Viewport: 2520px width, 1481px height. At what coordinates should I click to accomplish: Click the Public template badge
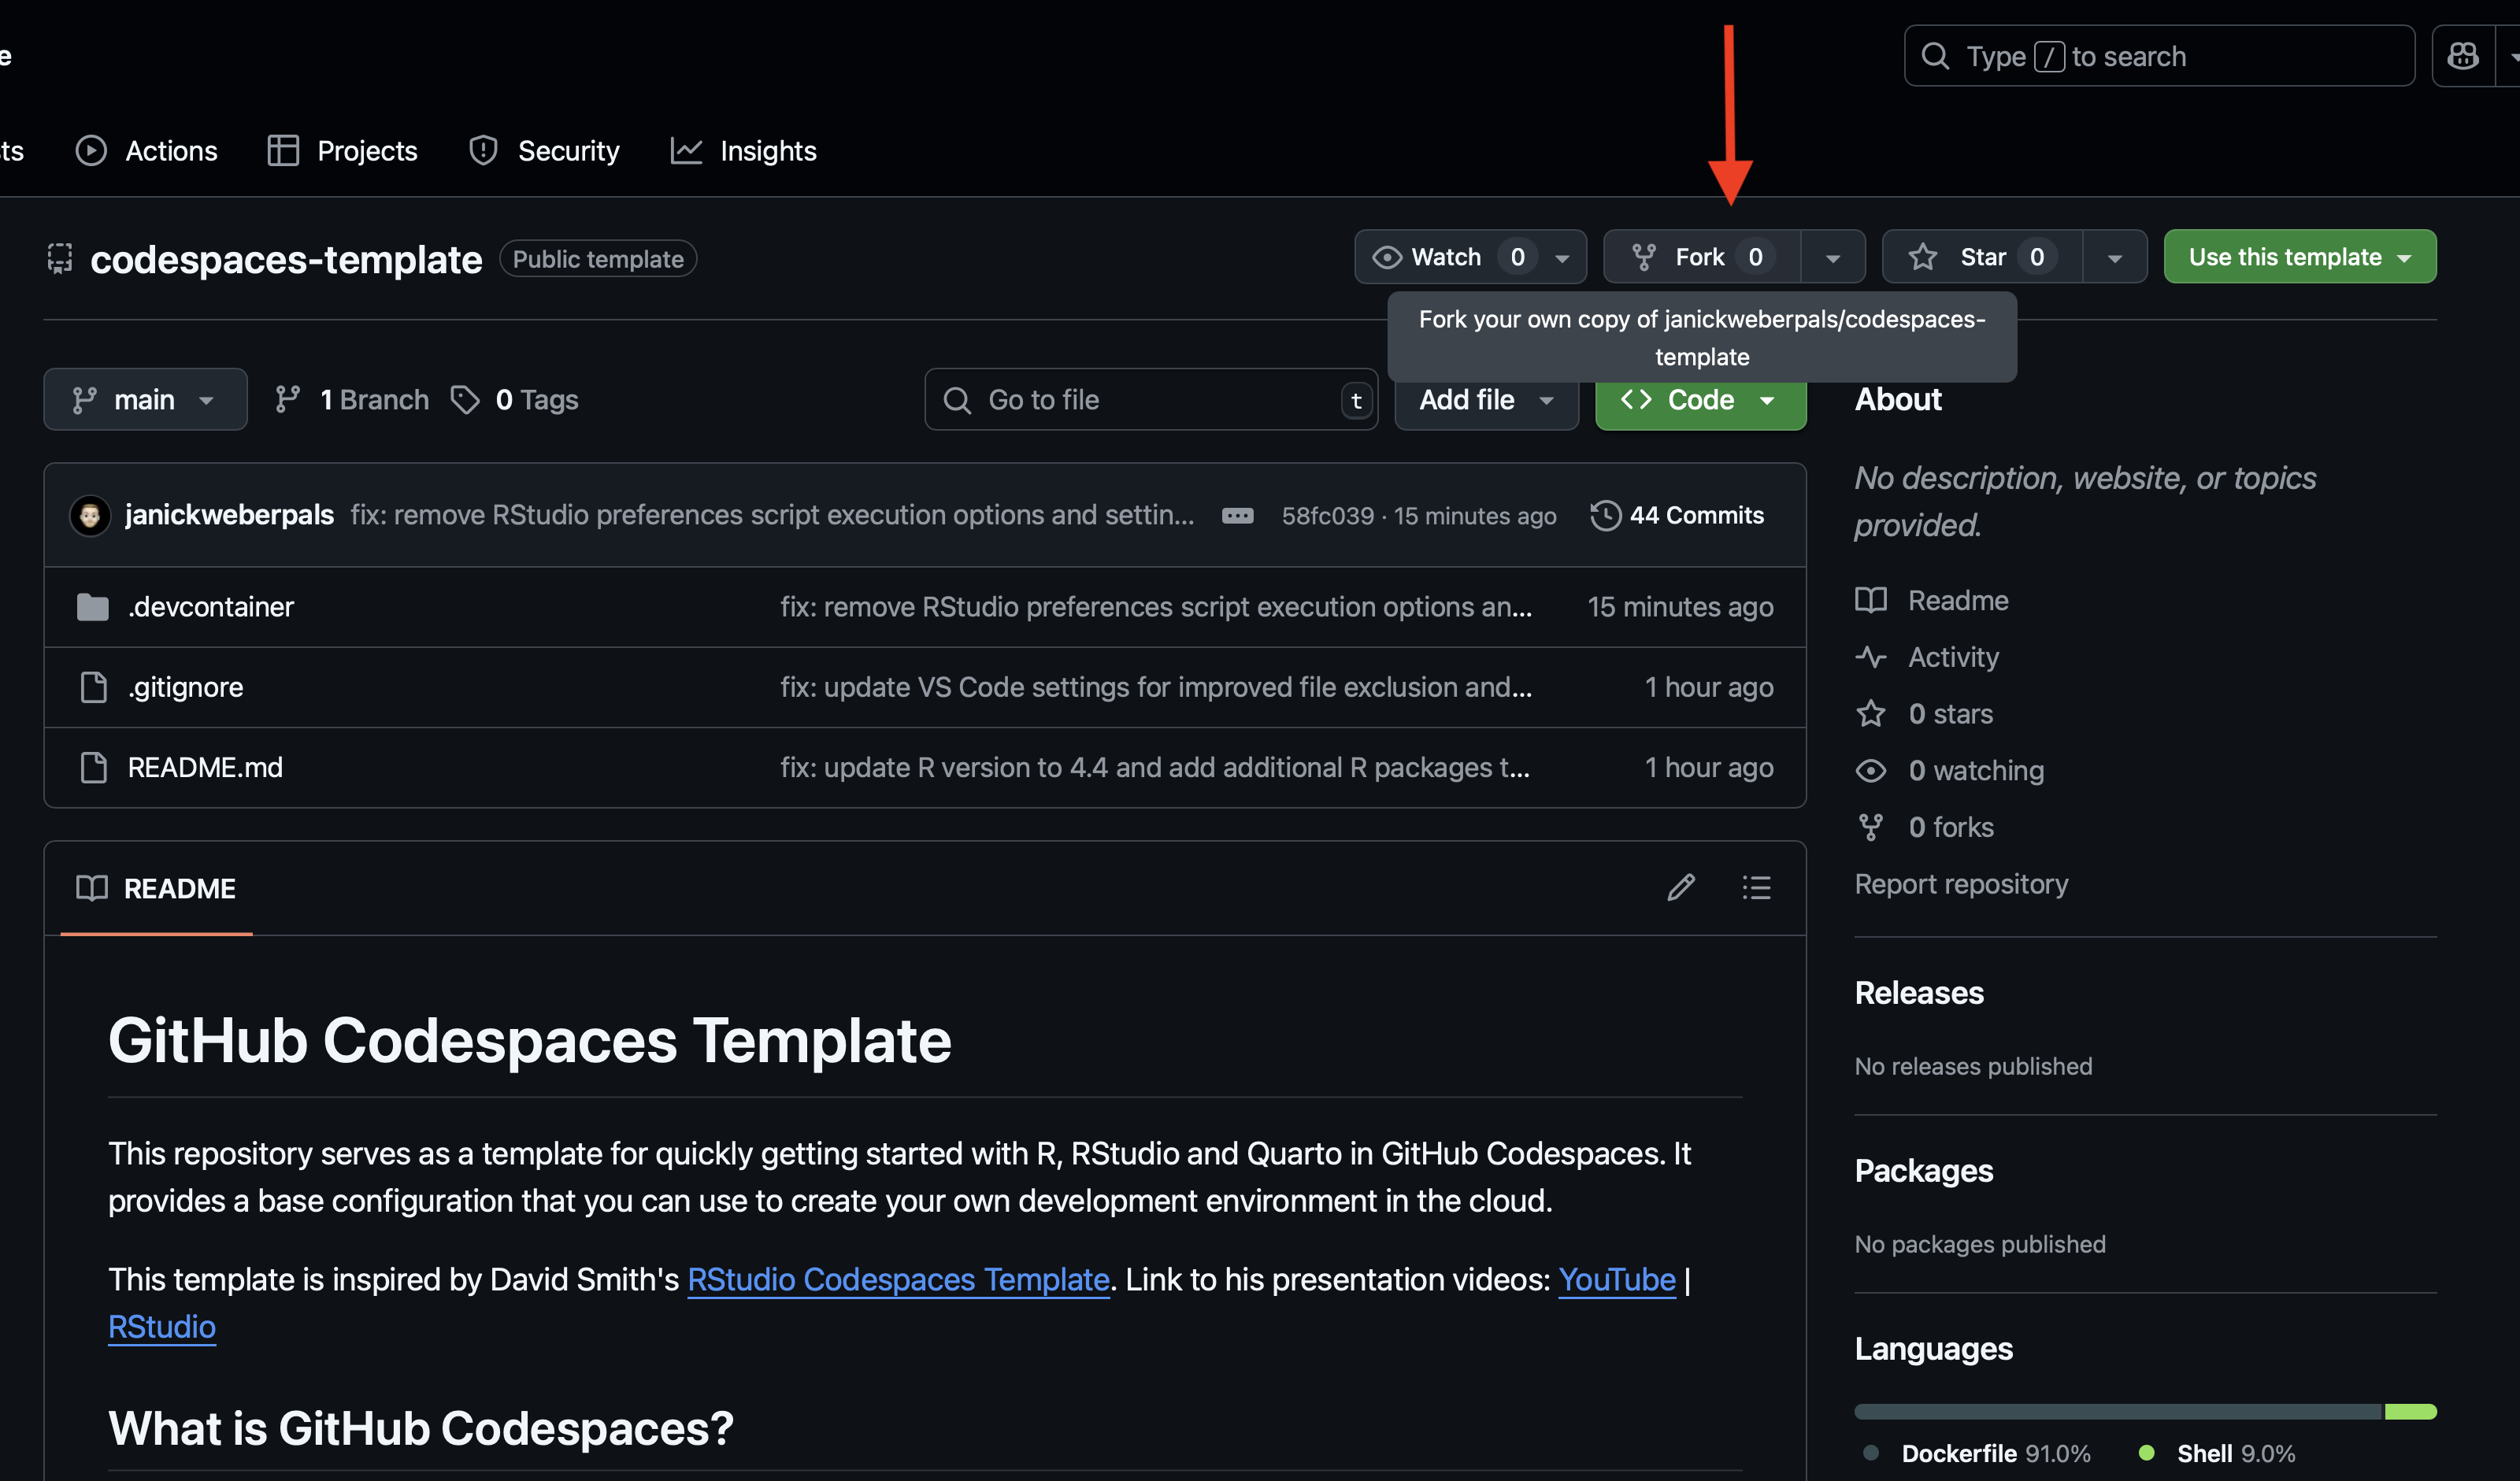[598, 259]
